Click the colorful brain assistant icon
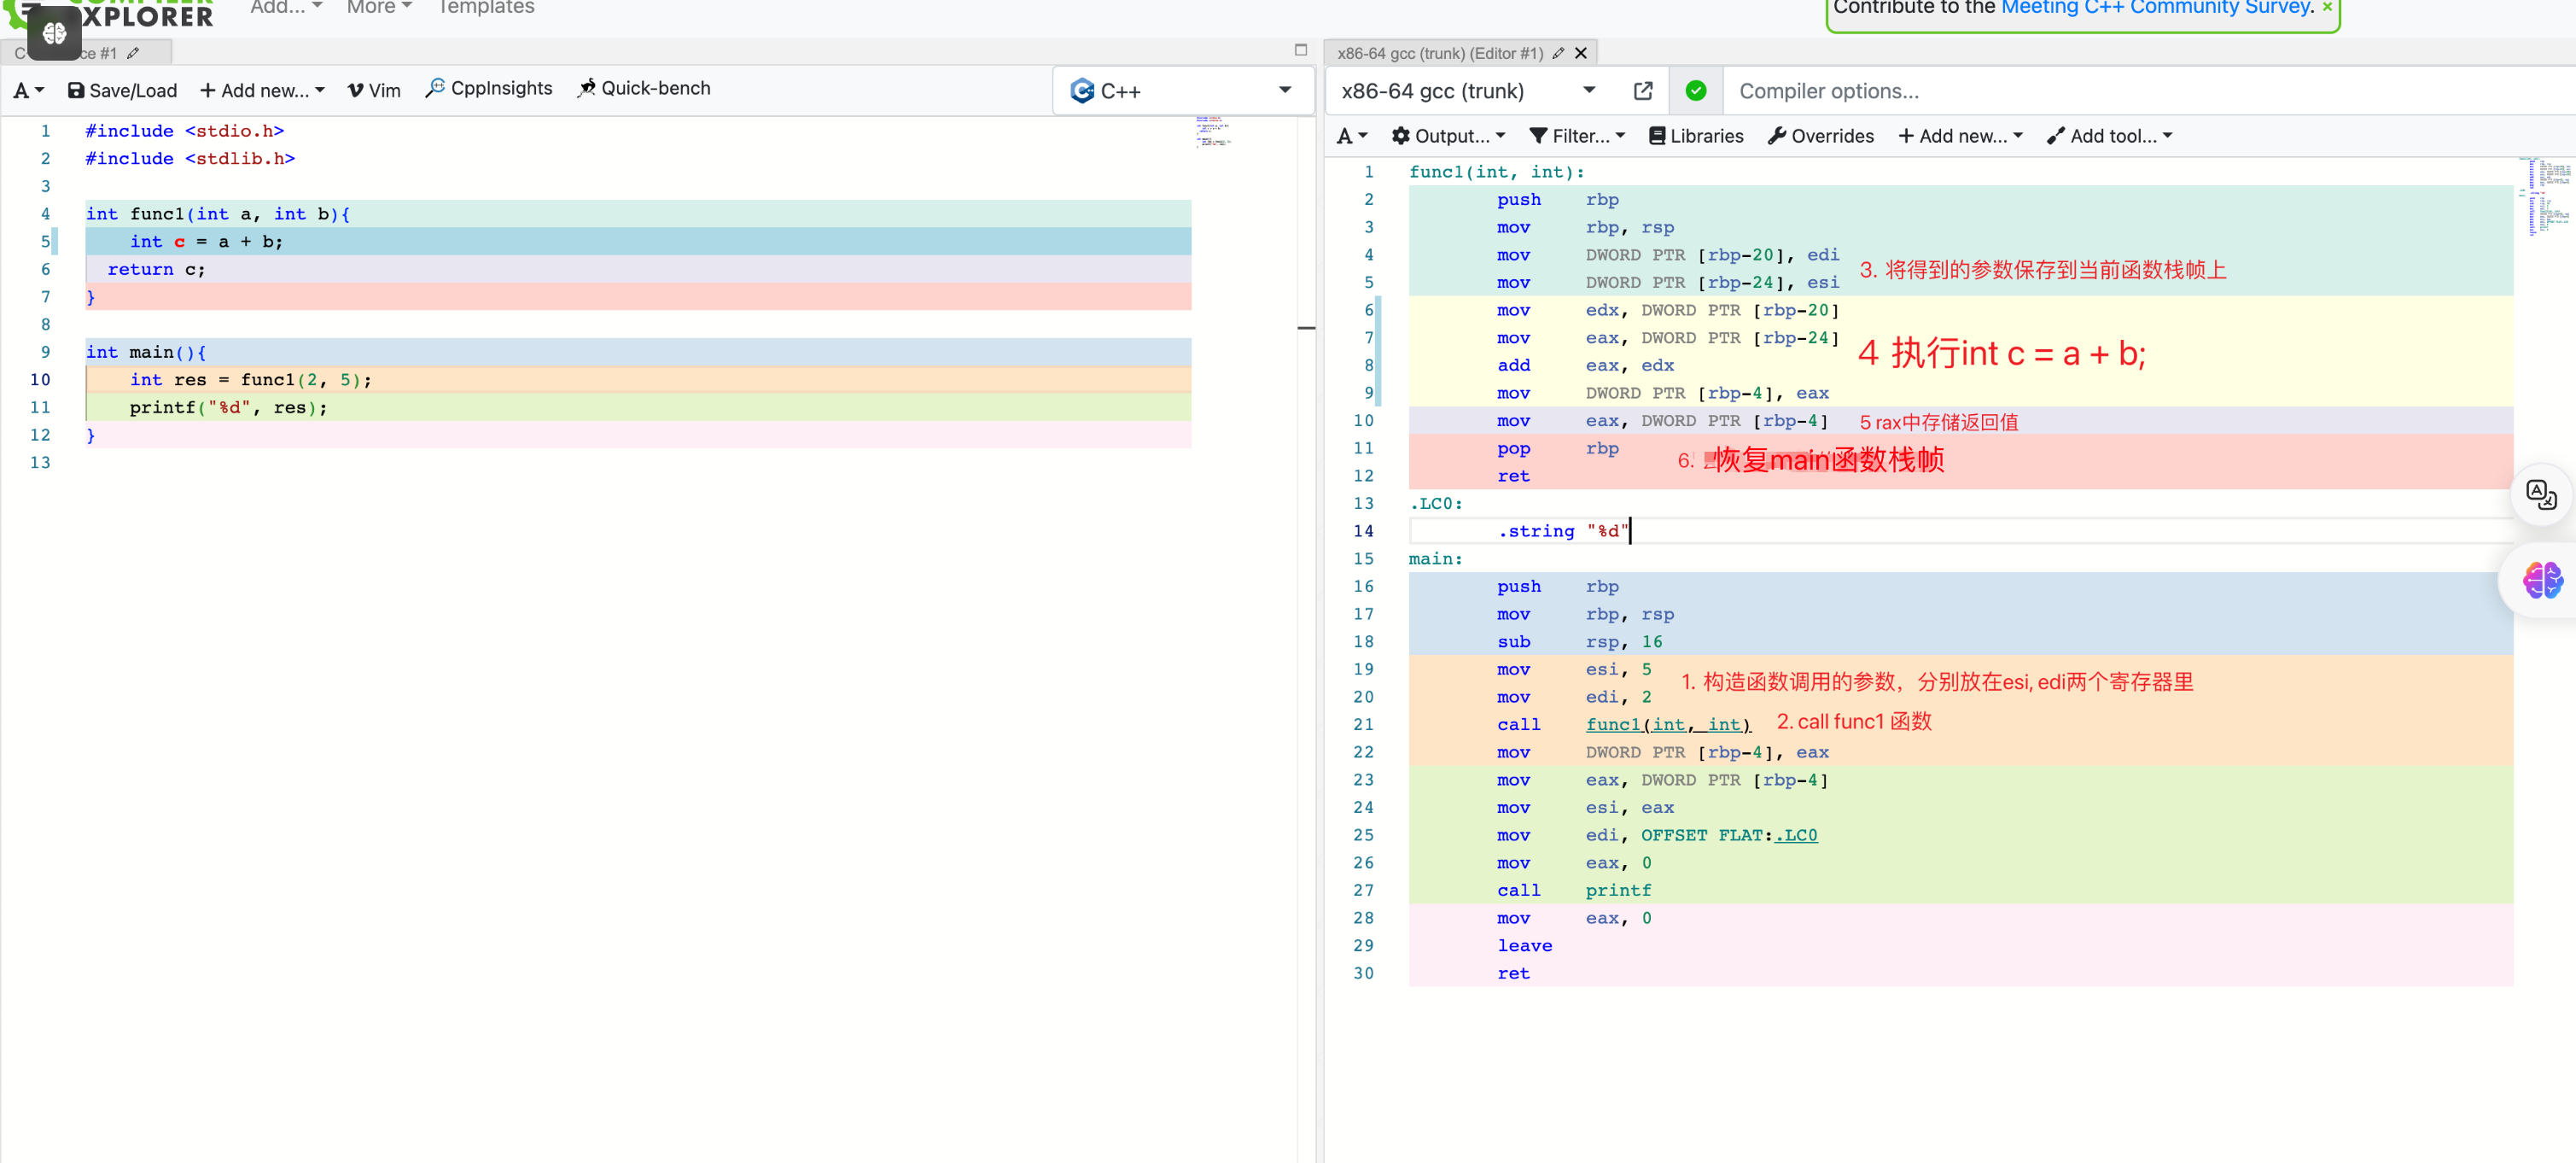 click(2541, 580)
